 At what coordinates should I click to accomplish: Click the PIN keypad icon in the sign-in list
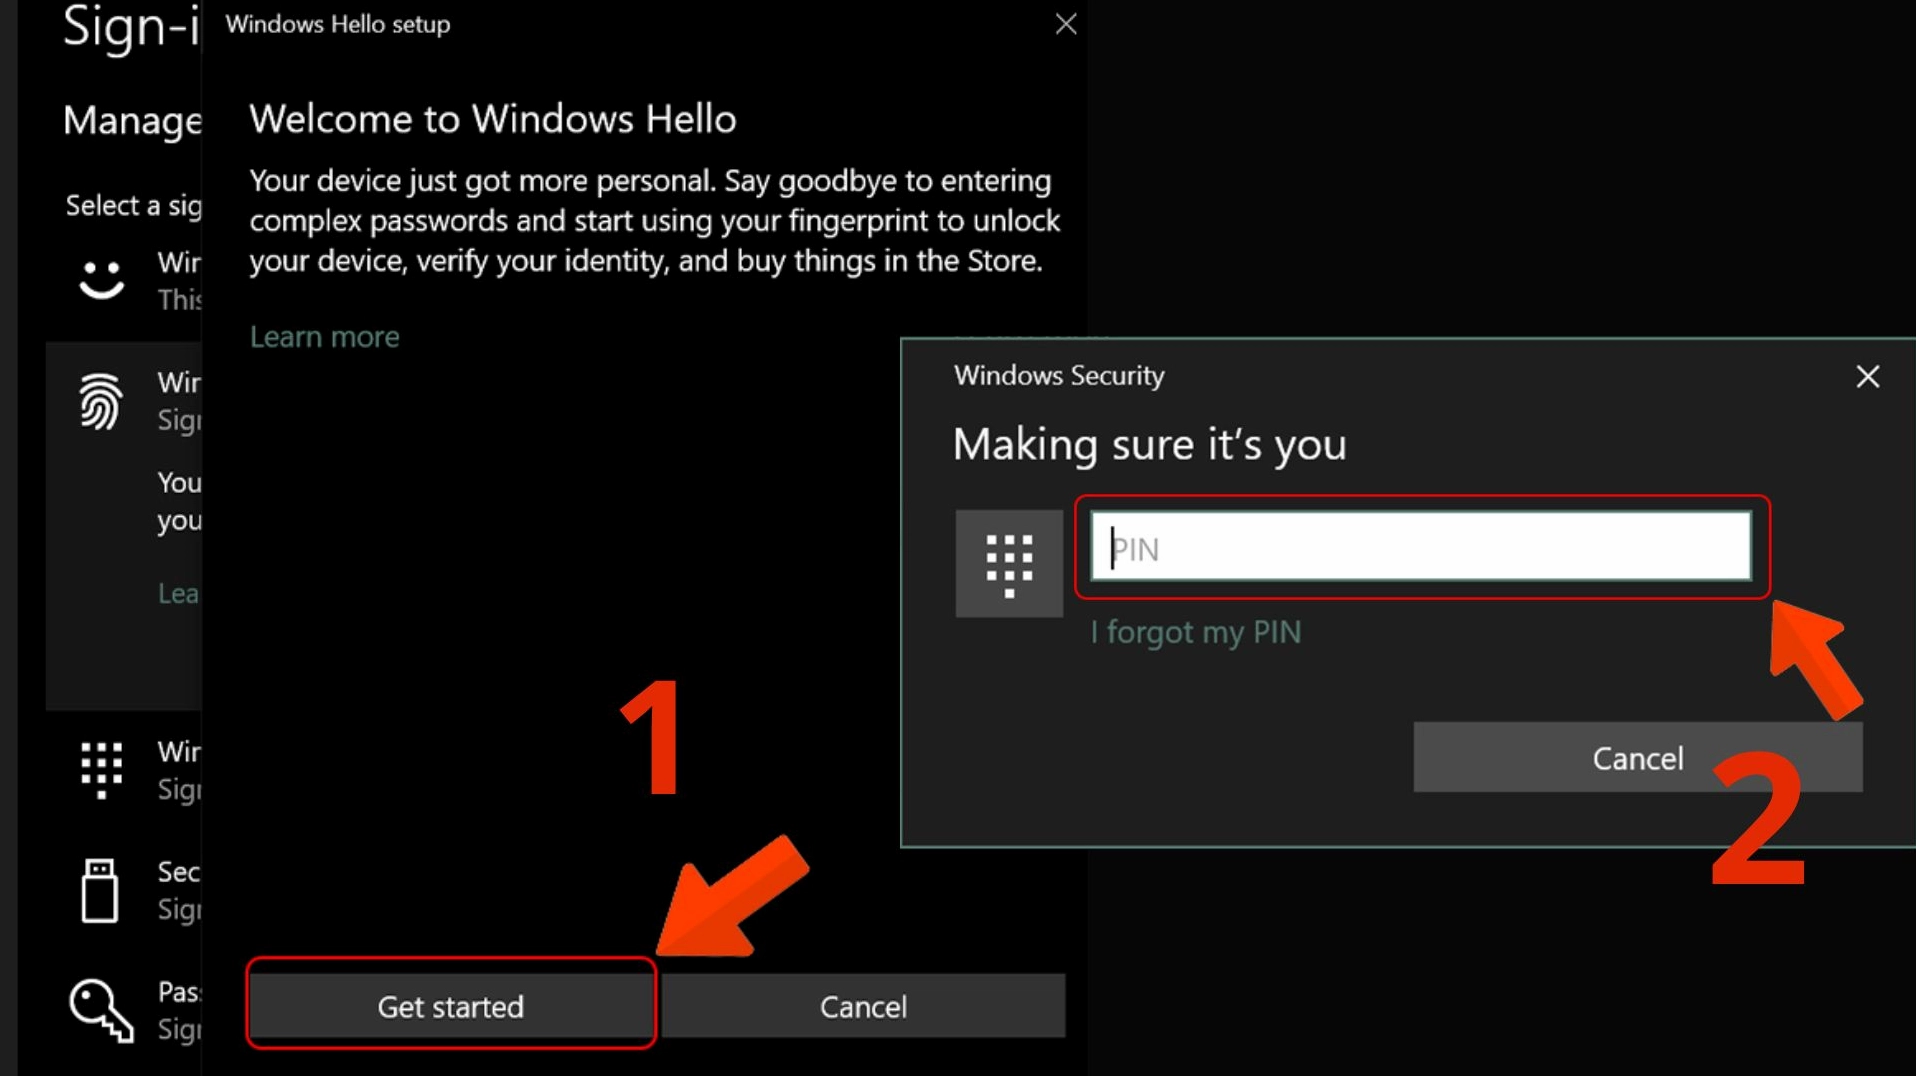coord(101,769)
